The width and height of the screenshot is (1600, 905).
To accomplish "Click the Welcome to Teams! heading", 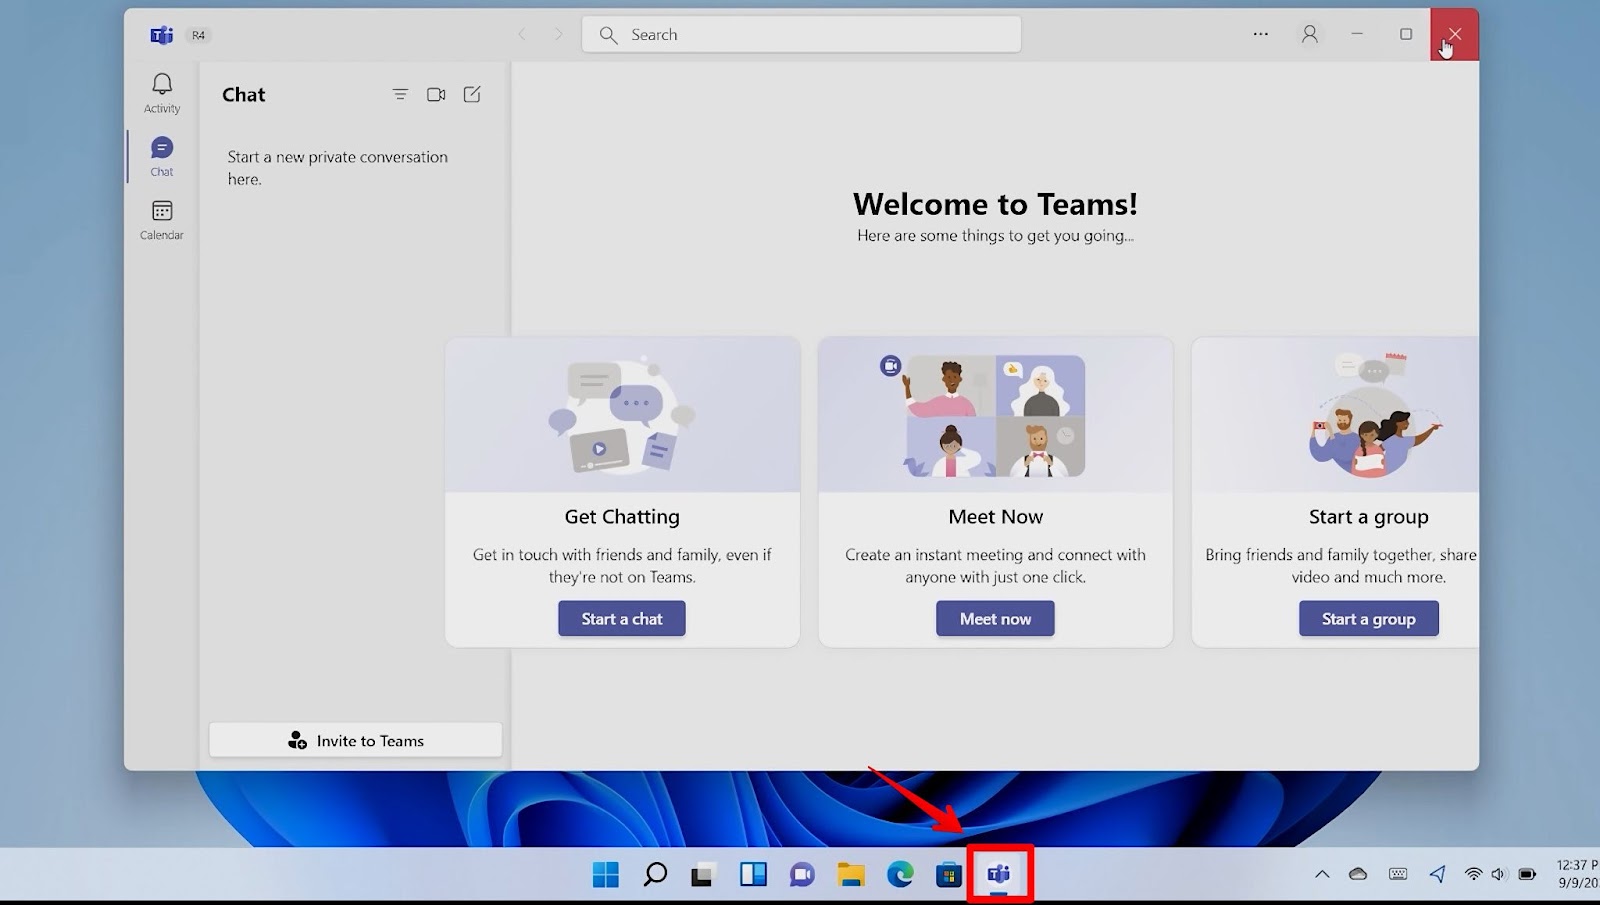I will click(995, 204).
